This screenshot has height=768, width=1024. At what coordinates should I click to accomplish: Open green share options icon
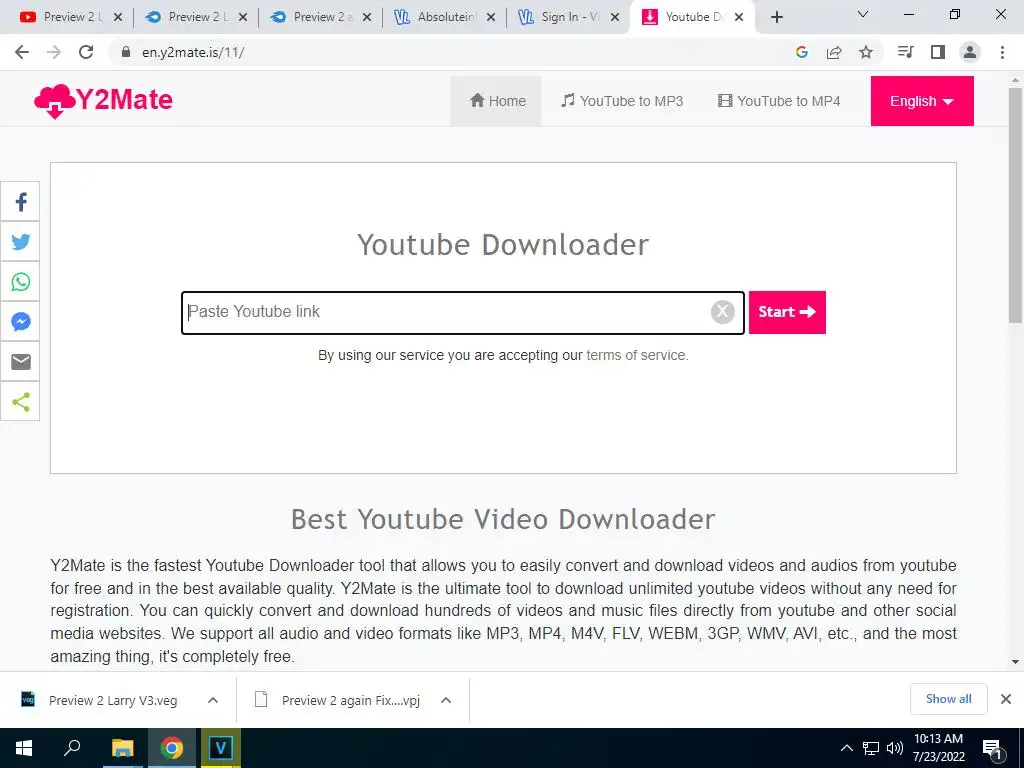pos(20,402)
